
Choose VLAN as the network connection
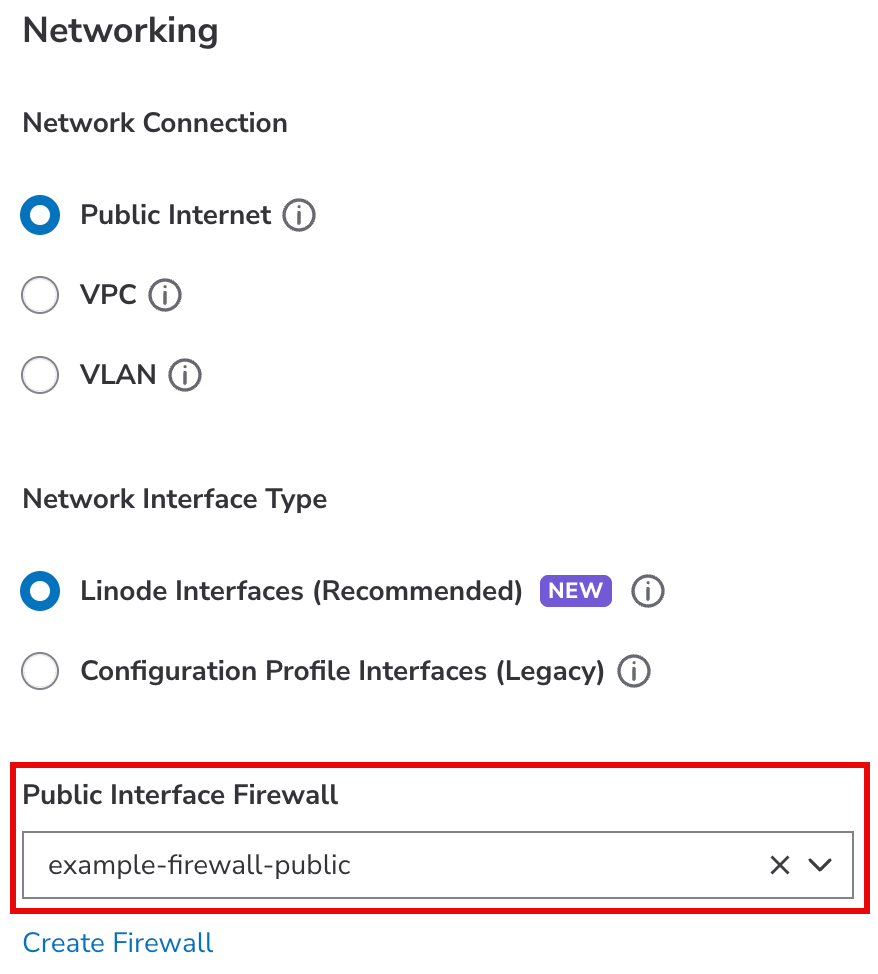pyautogui.click(x=40, y=375)
